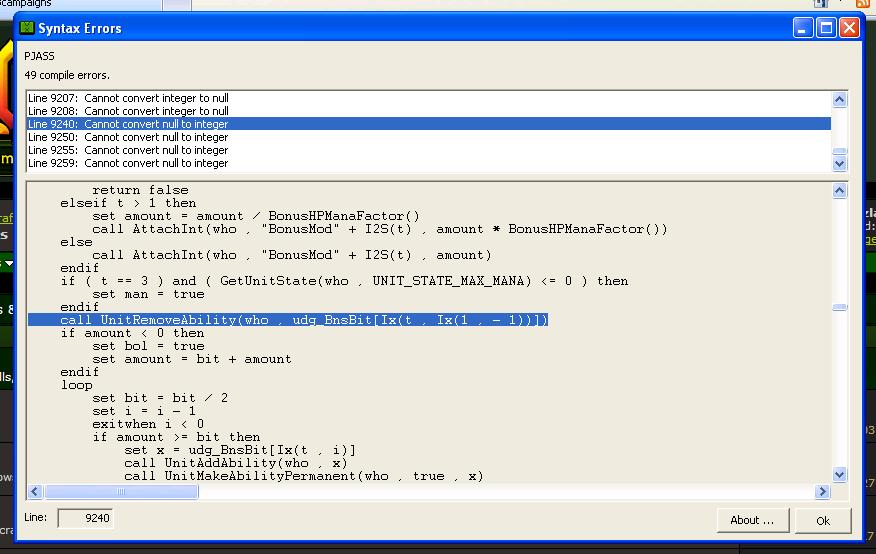Click code pane scroll down arrow
This screenshot has height=554, width=876.
pyautogui.click(x=839, y=475)
